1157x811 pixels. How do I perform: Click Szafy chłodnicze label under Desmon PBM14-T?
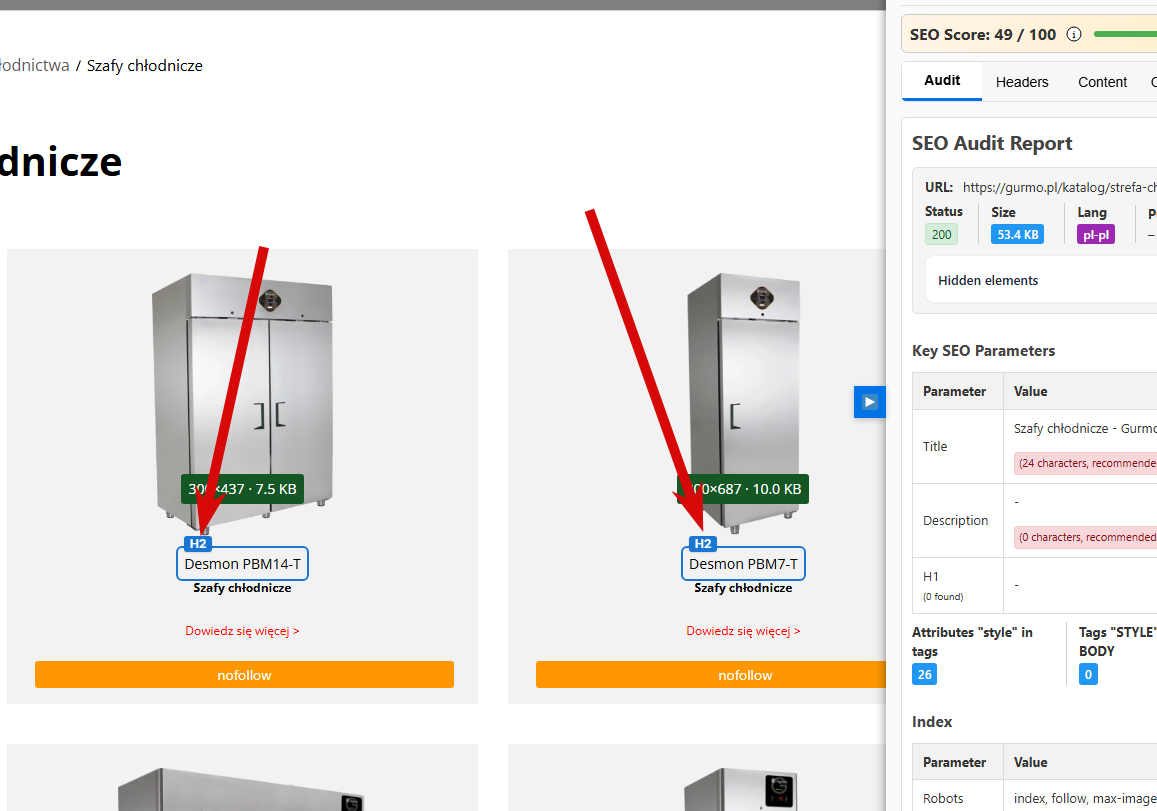242,588
